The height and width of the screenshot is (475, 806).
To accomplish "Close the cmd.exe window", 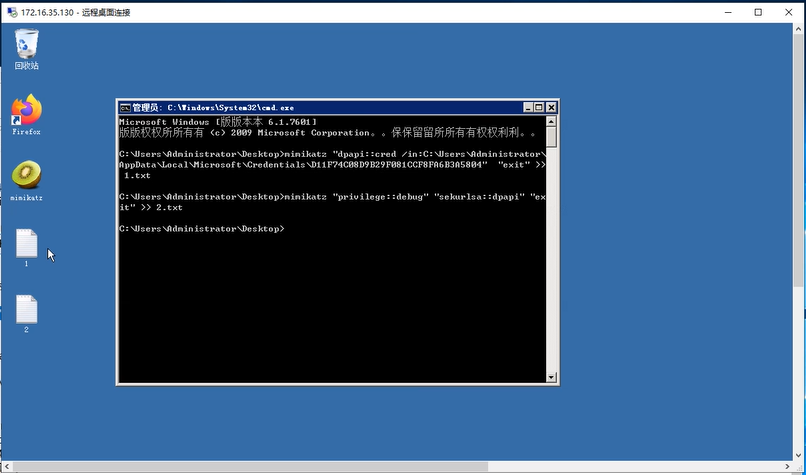I will click(551, 107).
